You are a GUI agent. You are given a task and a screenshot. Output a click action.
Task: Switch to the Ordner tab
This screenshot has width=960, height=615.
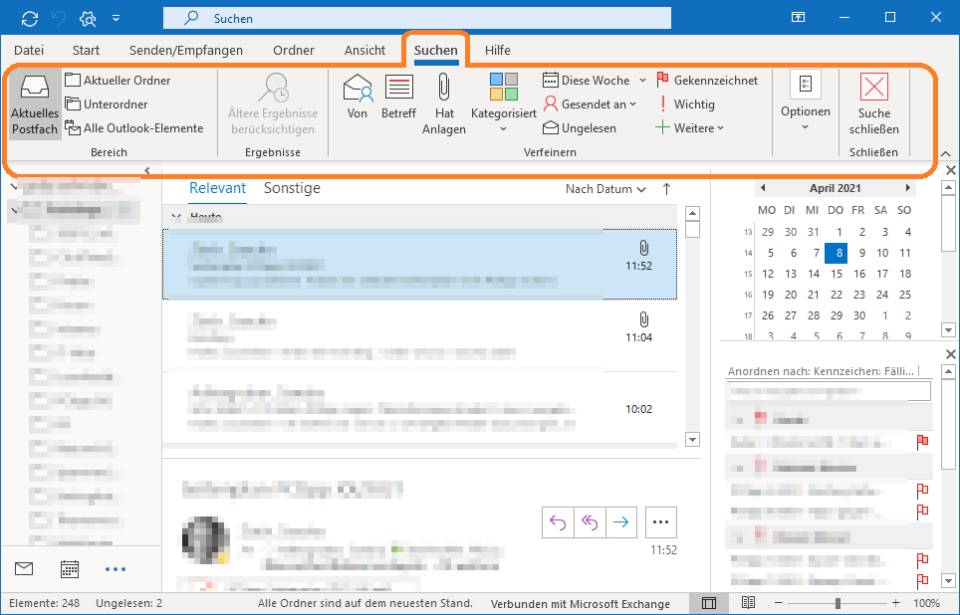pos(294,50)
